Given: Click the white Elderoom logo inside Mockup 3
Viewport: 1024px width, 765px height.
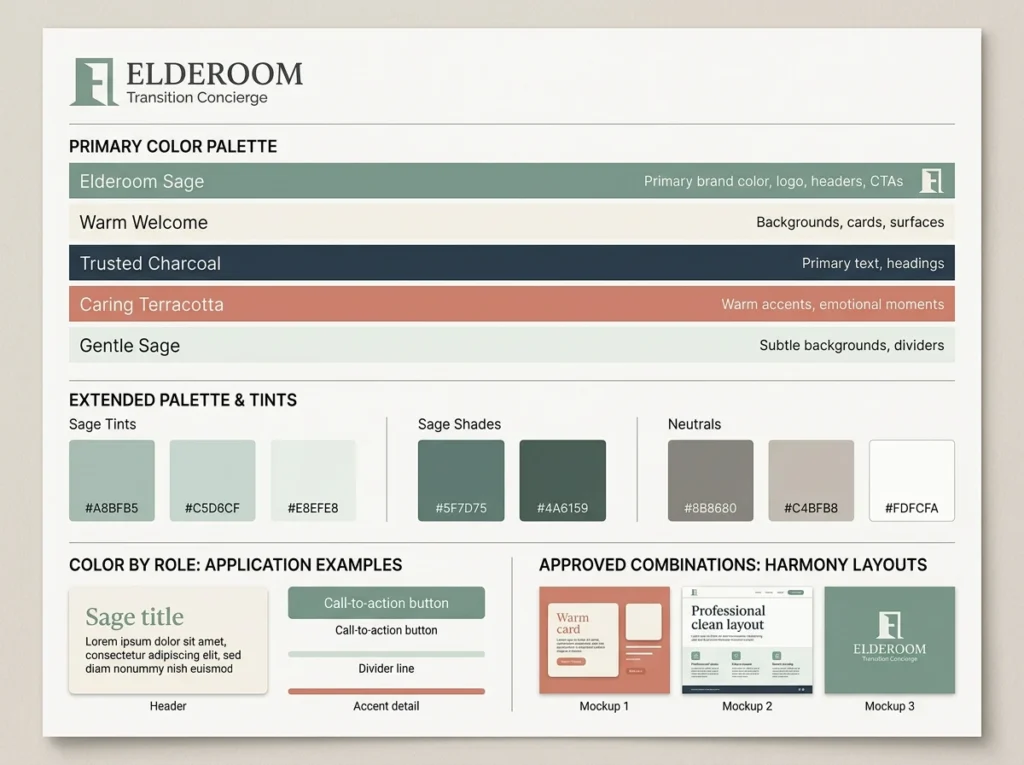Looking at the screenshot, I should 889,626.
